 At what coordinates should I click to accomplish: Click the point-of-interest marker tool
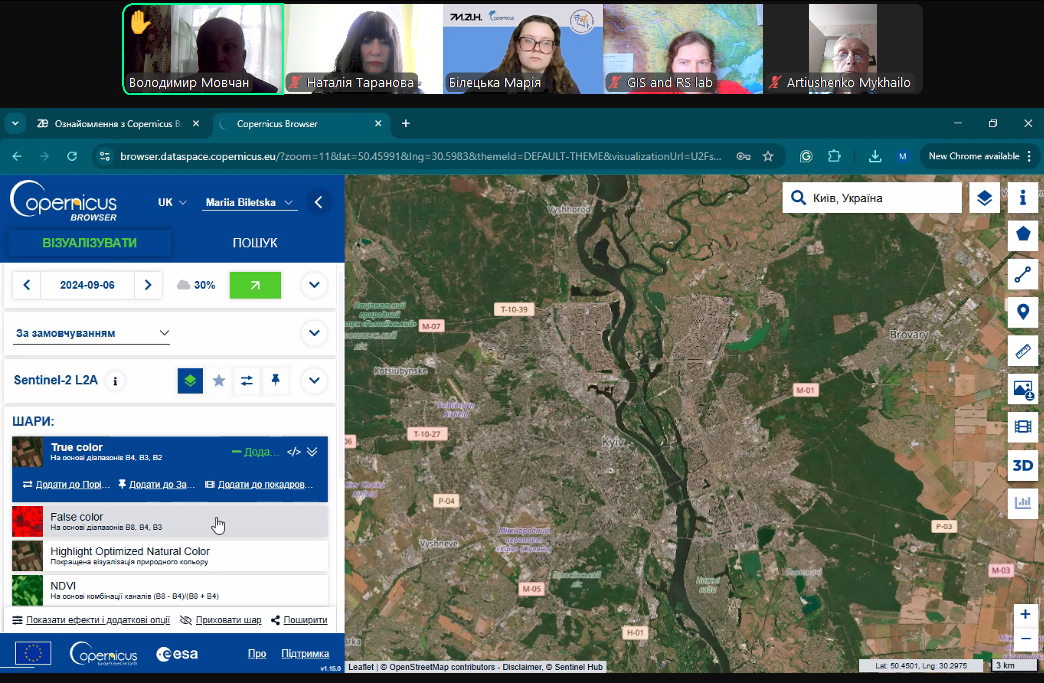1022,312
